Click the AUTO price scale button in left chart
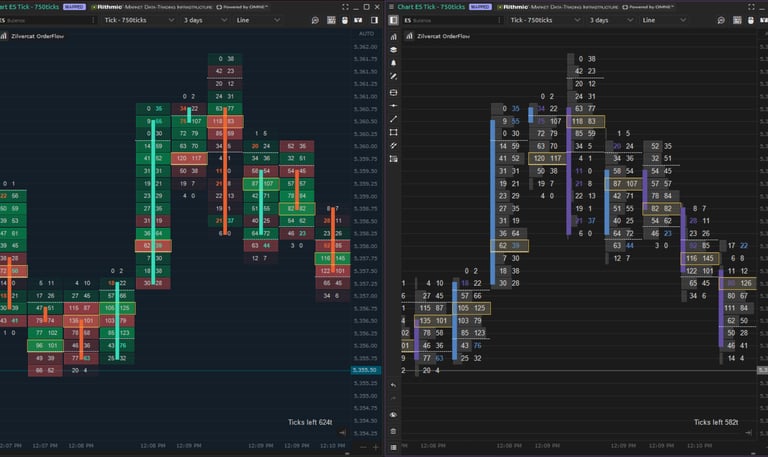Viewport: 768px width, 457px height. 366,34
